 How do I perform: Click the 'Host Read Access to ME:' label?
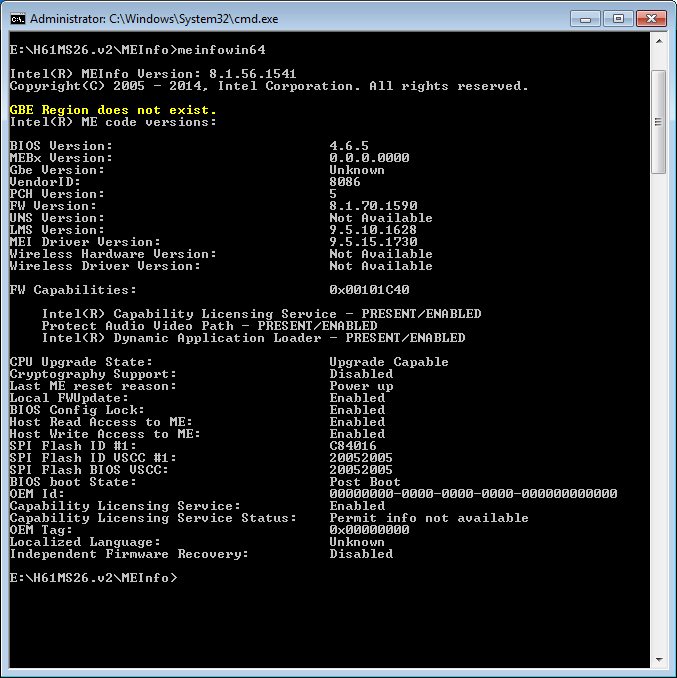tap(101, 422)
